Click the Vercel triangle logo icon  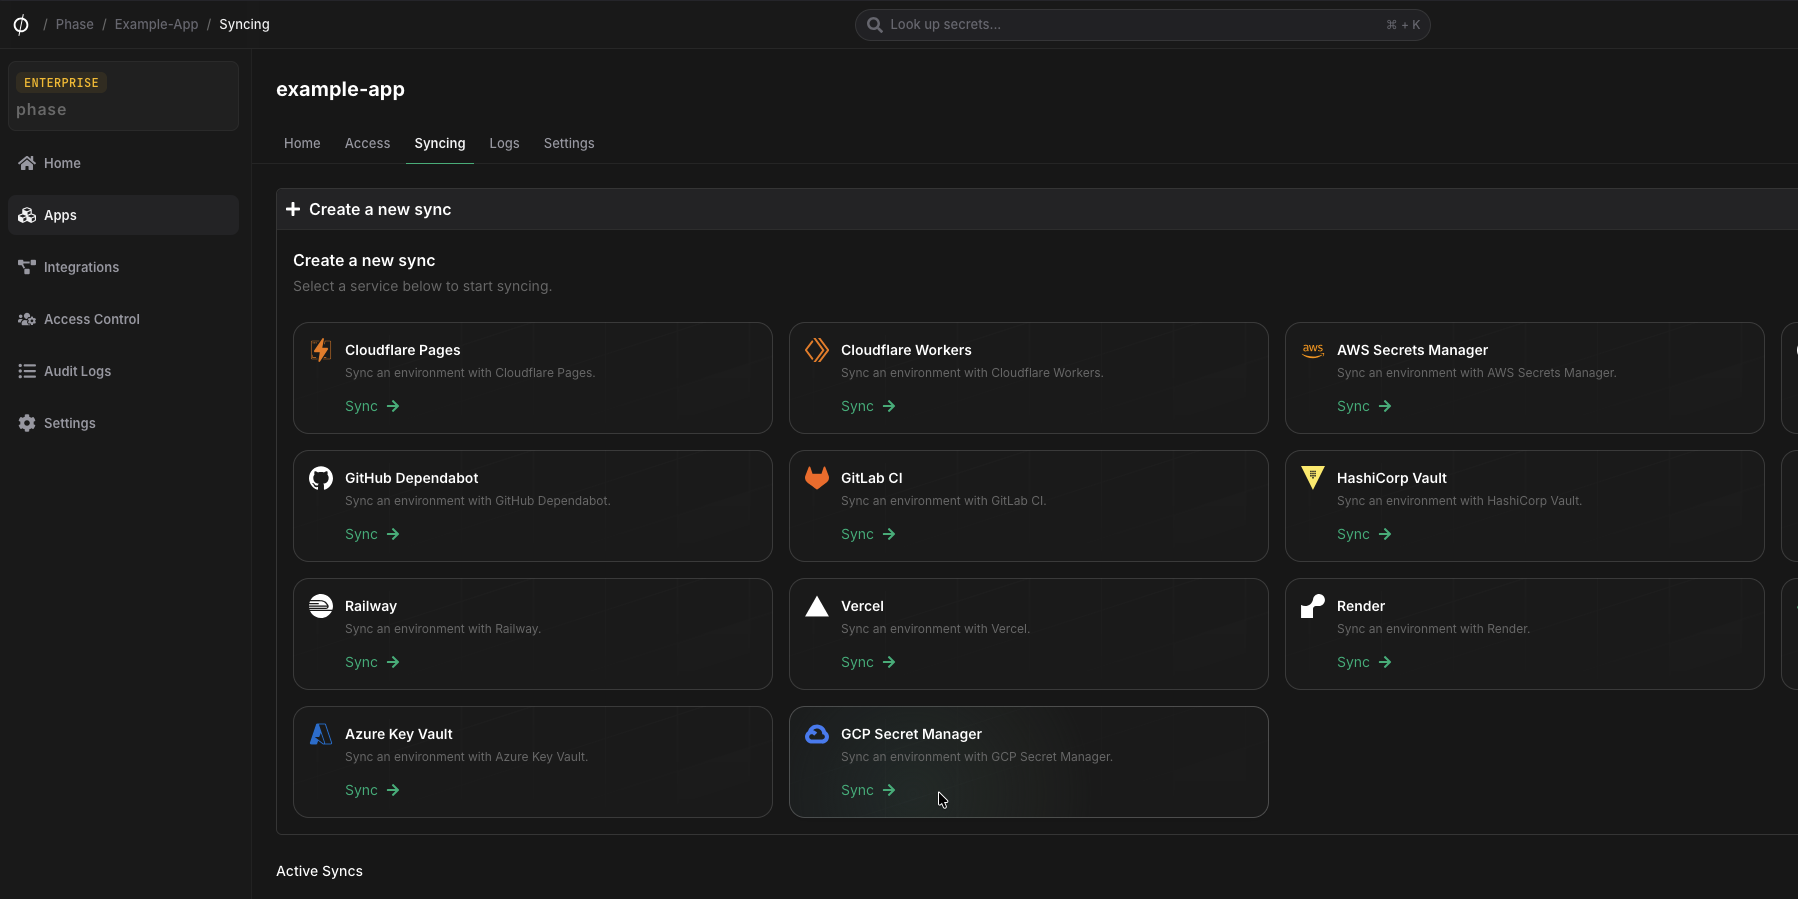coord(817,606)
